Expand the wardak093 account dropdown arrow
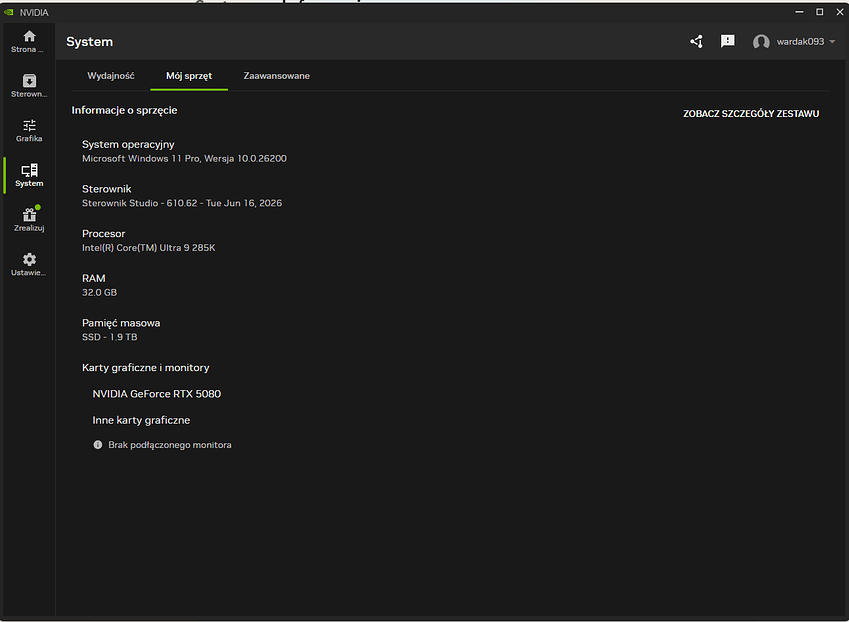The width and height of the screenshot is (849, 622). tap(832, 42)
